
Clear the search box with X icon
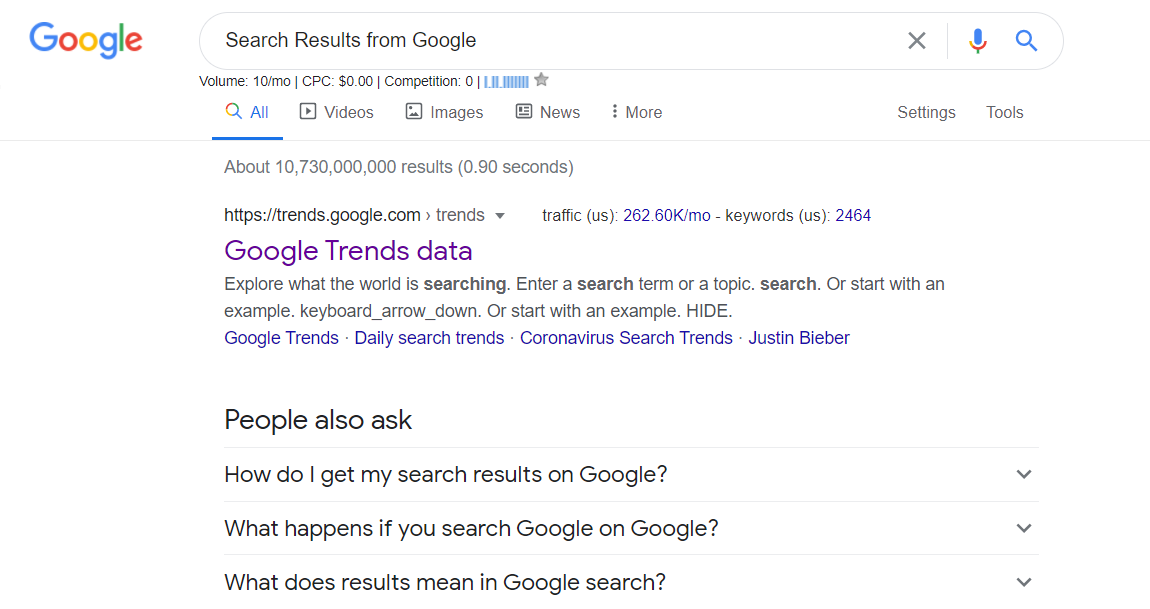(x=916, y=41)
